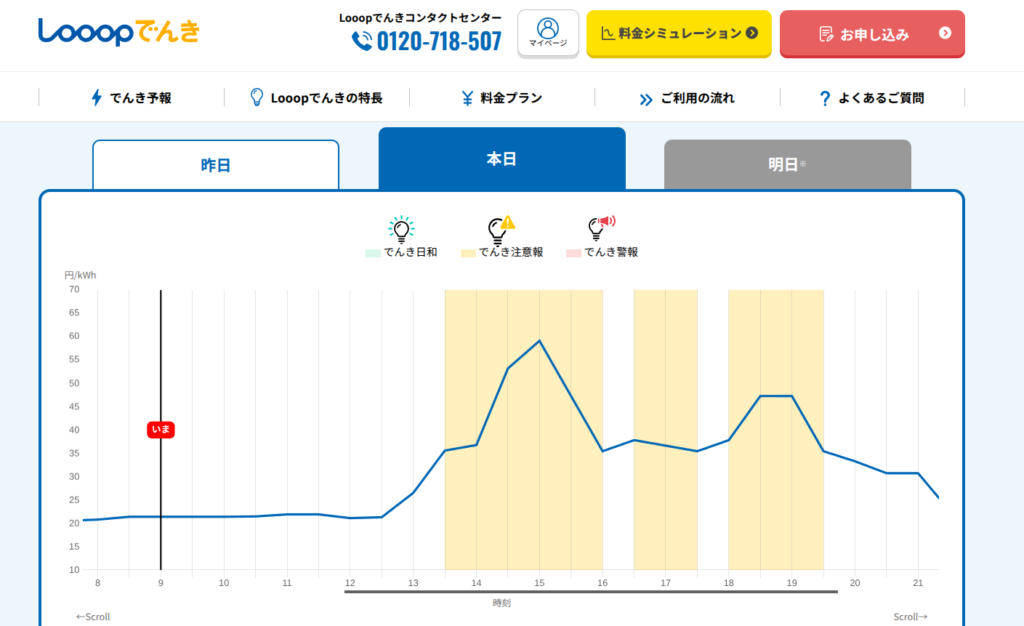
Task: Click the 時刻 axis label
Action: pyautogui.click(x=502, y=603)
